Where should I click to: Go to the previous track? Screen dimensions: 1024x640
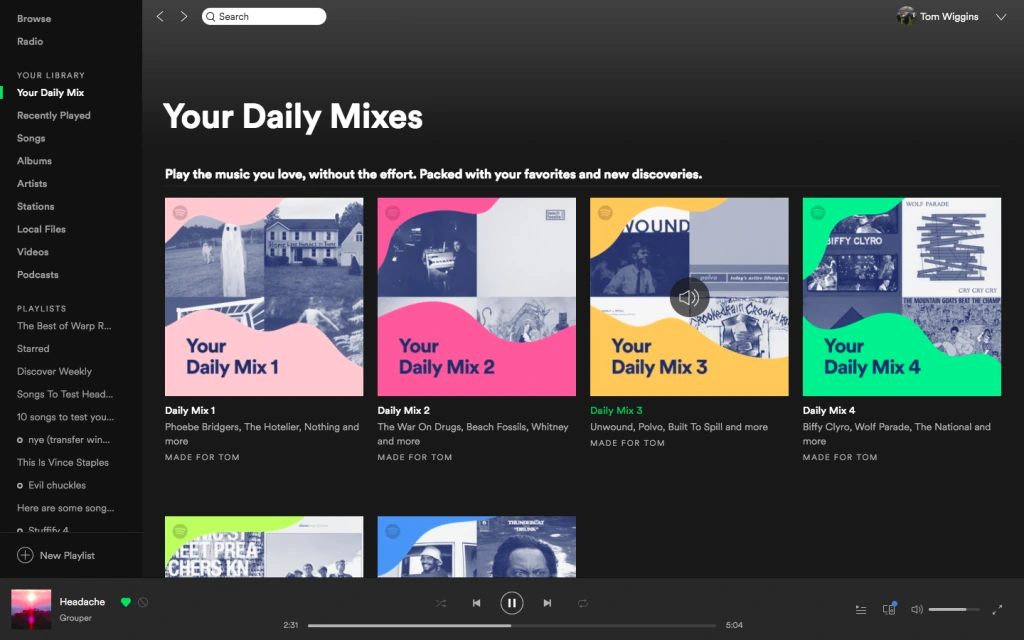tap(476, 603)
